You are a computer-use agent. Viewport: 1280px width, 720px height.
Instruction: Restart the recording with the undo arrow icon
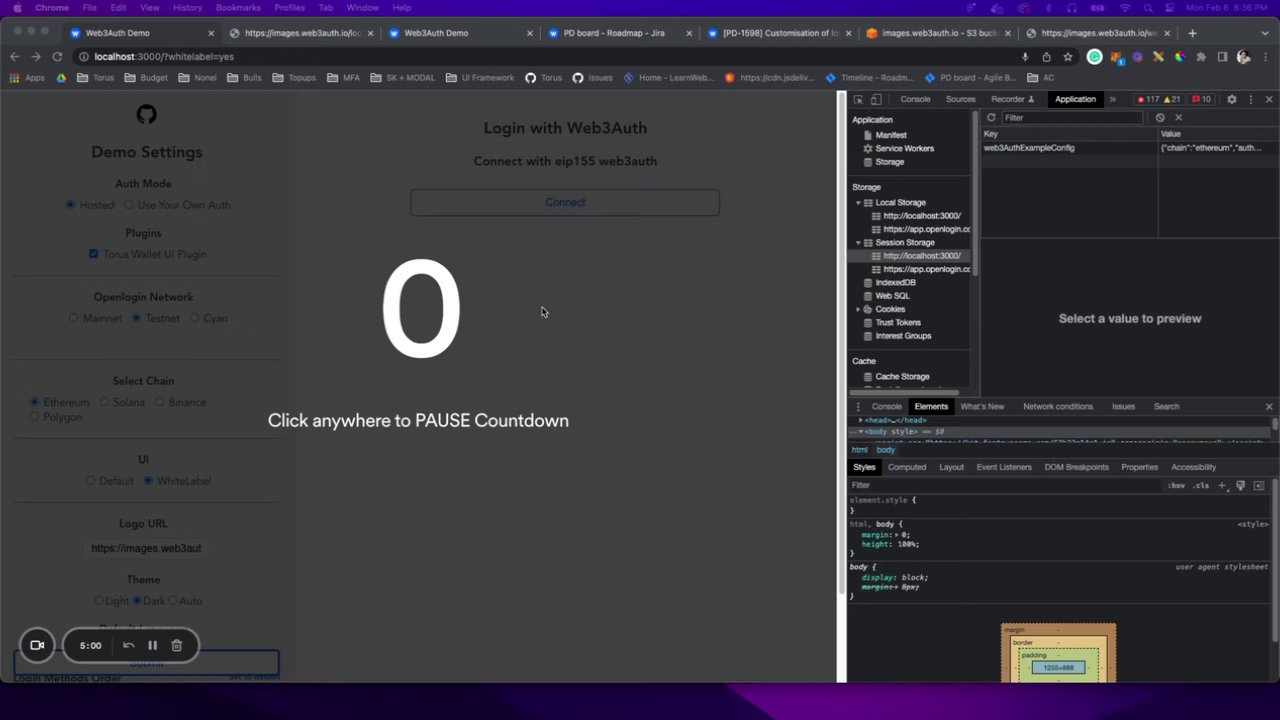click(x=128, y=645)
